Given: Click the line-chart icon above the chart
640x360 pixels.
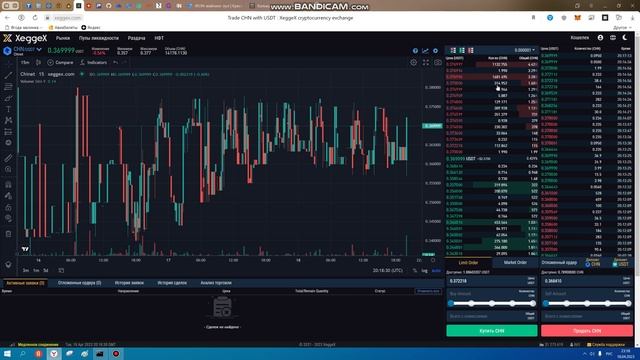Looking at the screenshot, I should click(x=425, y=51).
